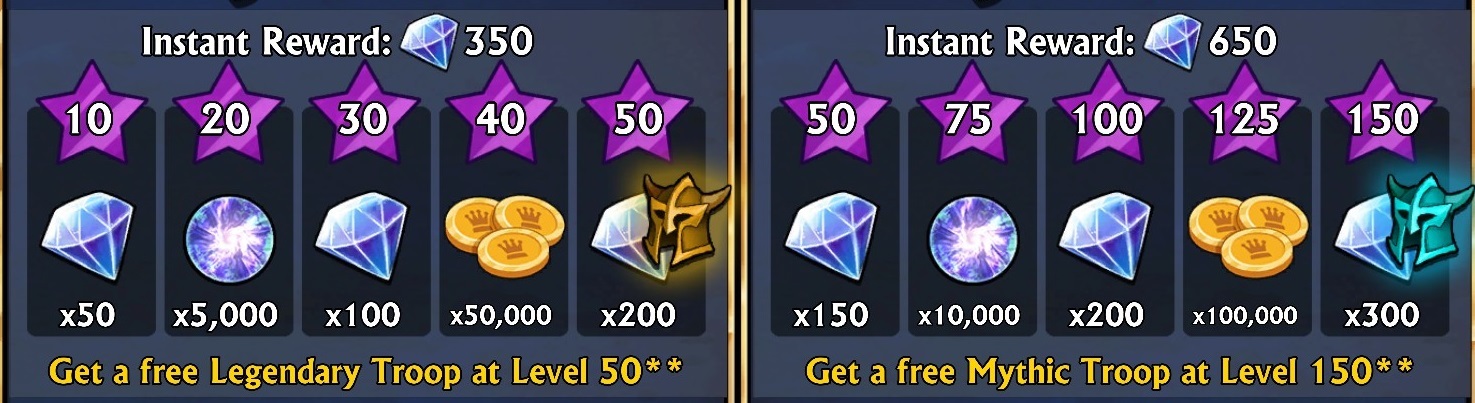This screenshot has width=1475, height=403.
Task: Click the x100 gems reward icon
Action: [x=362, y=236]
